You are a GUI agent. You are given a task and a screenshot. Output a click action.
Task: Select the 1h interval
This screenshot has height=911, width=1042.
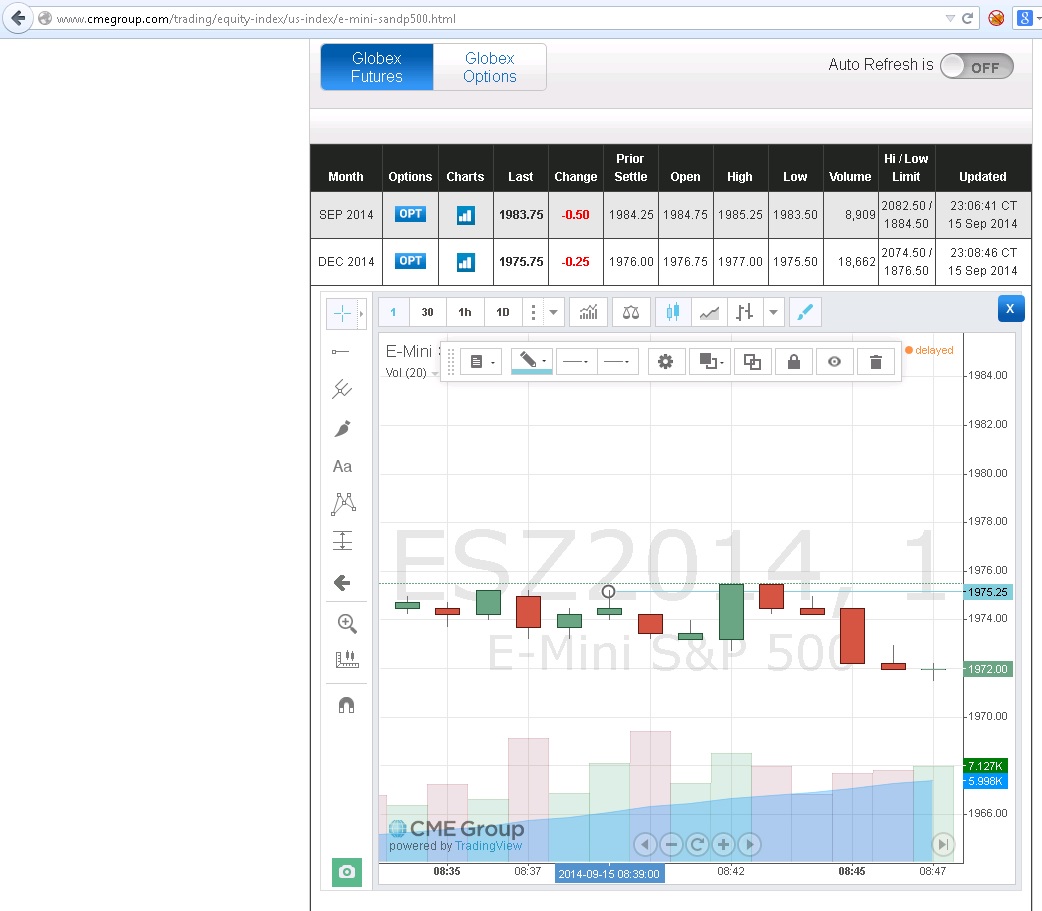pyautogui.click(x=465, y=312)
